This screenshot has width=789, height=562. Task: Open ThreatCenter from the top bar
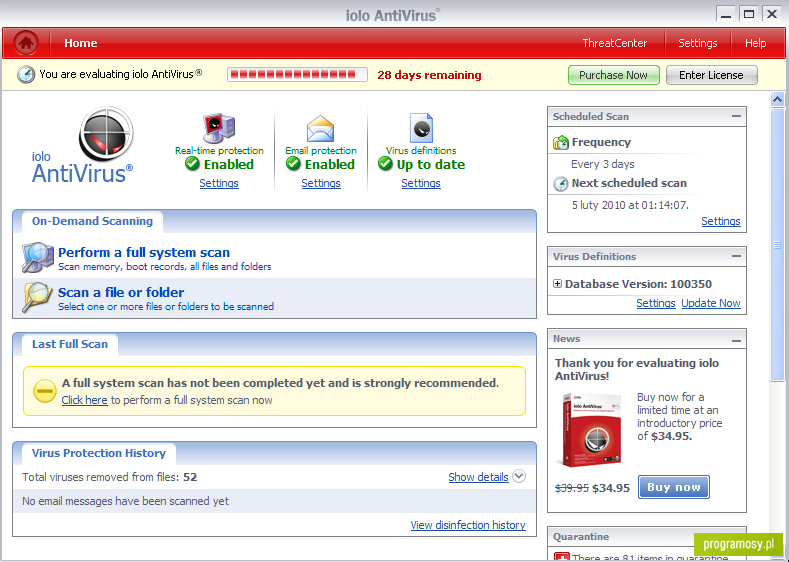(614, 43)
